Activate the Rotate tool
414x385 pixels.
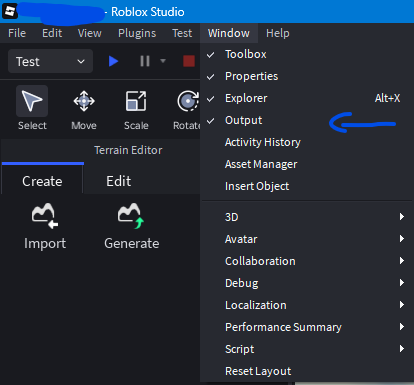click(x=187, y=108)
